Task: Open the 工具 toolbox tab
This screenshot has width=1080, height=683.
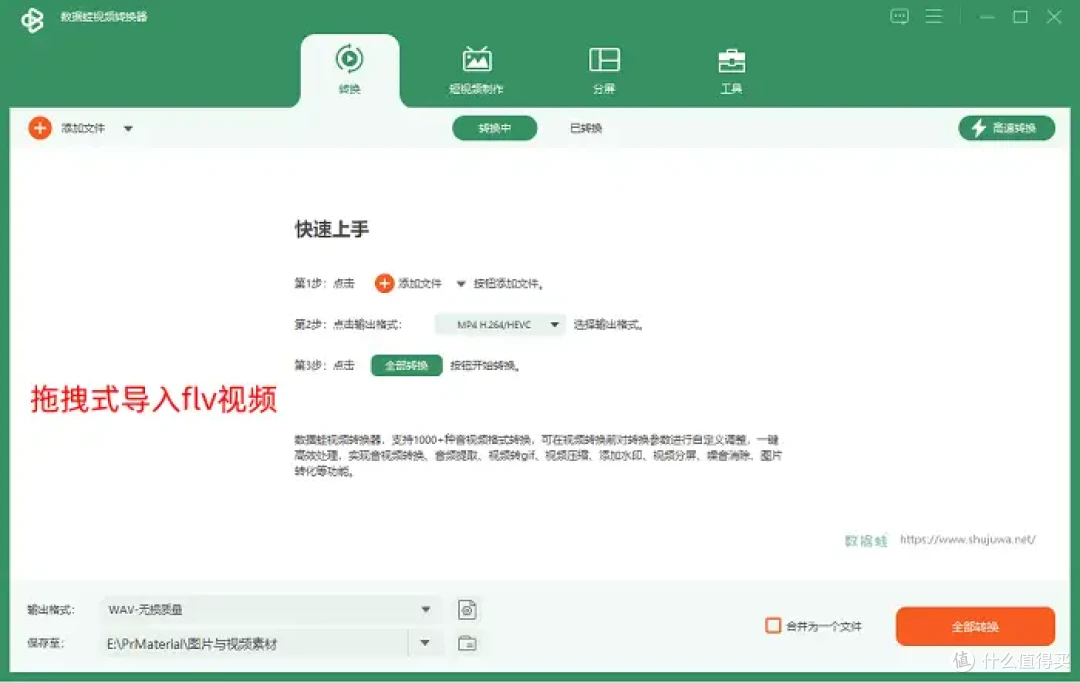Action: pos(731,70)
